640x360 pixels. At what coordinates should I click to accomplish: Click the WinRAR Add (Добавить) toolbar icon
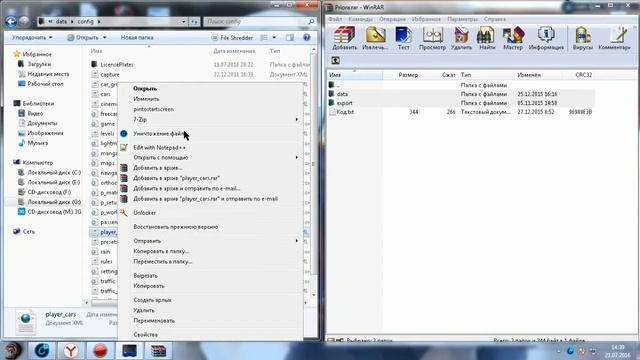tap(344, 38)
